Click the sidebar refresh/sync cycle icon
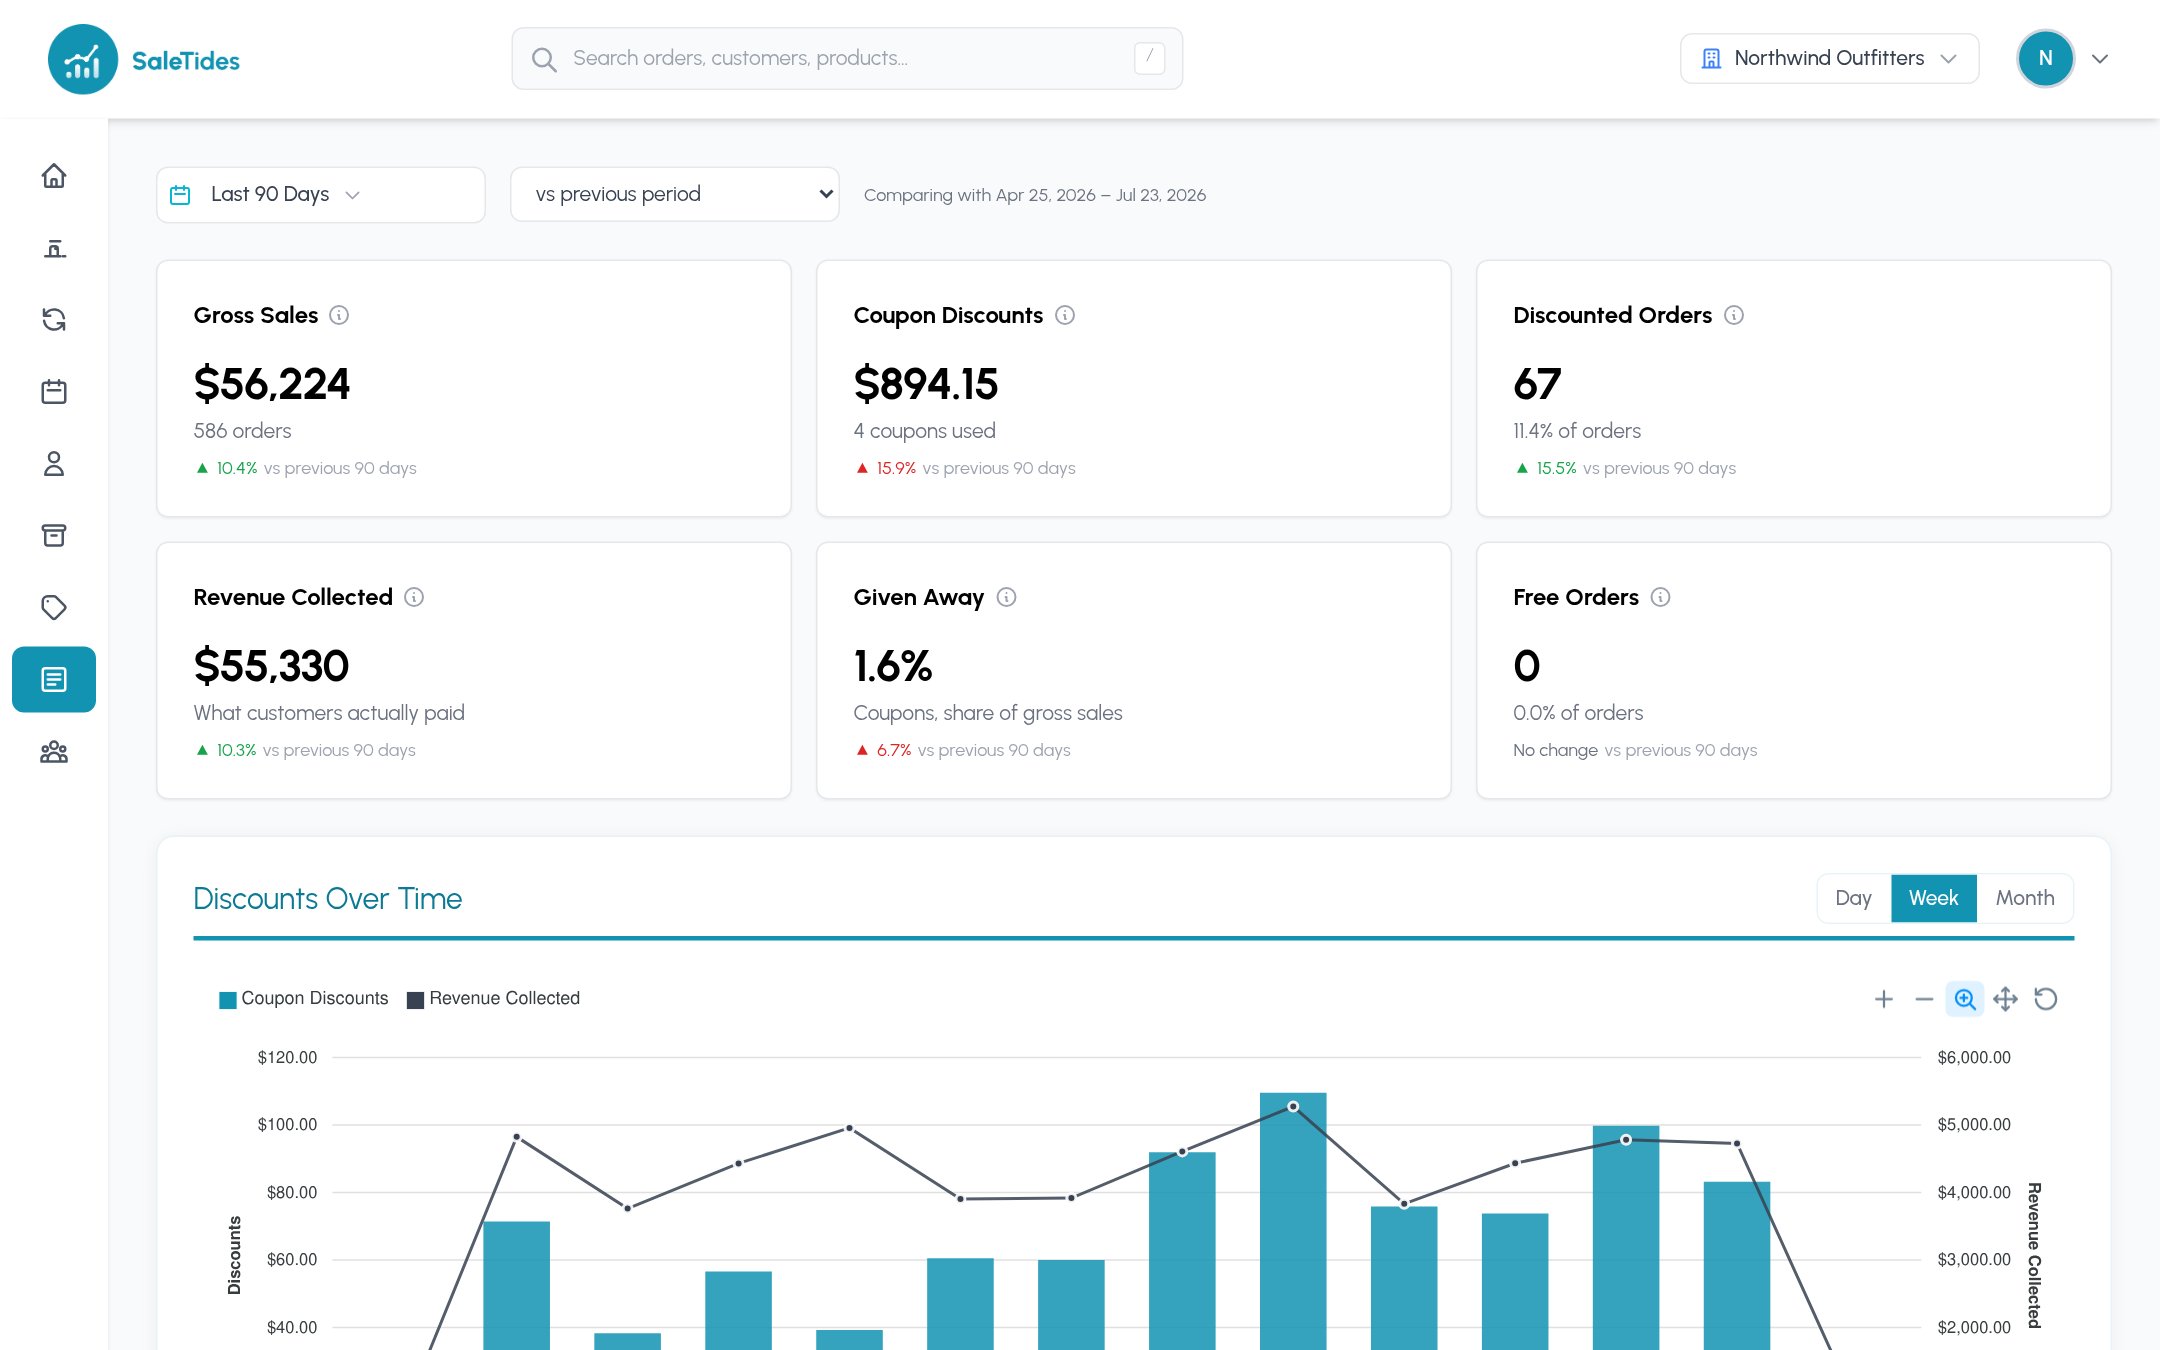Screen dimensions: 2160x1350 [x=54, y=320]
